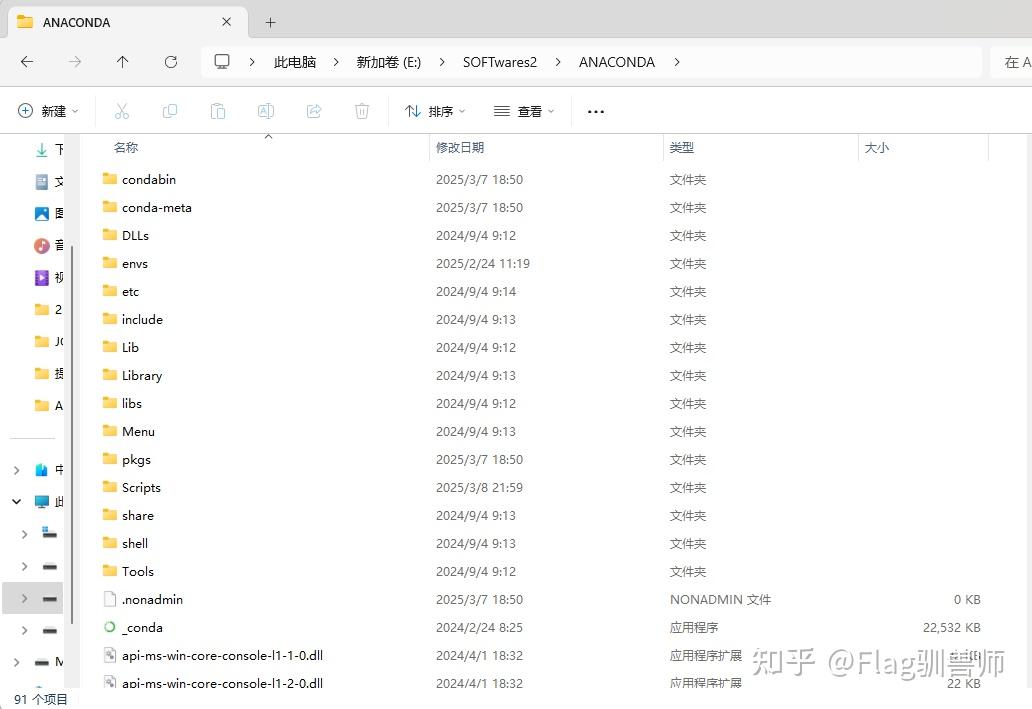Screen dimensions: 1032x709
Task: Click the computer monitor icon in address bar
Action: point(222,62)
